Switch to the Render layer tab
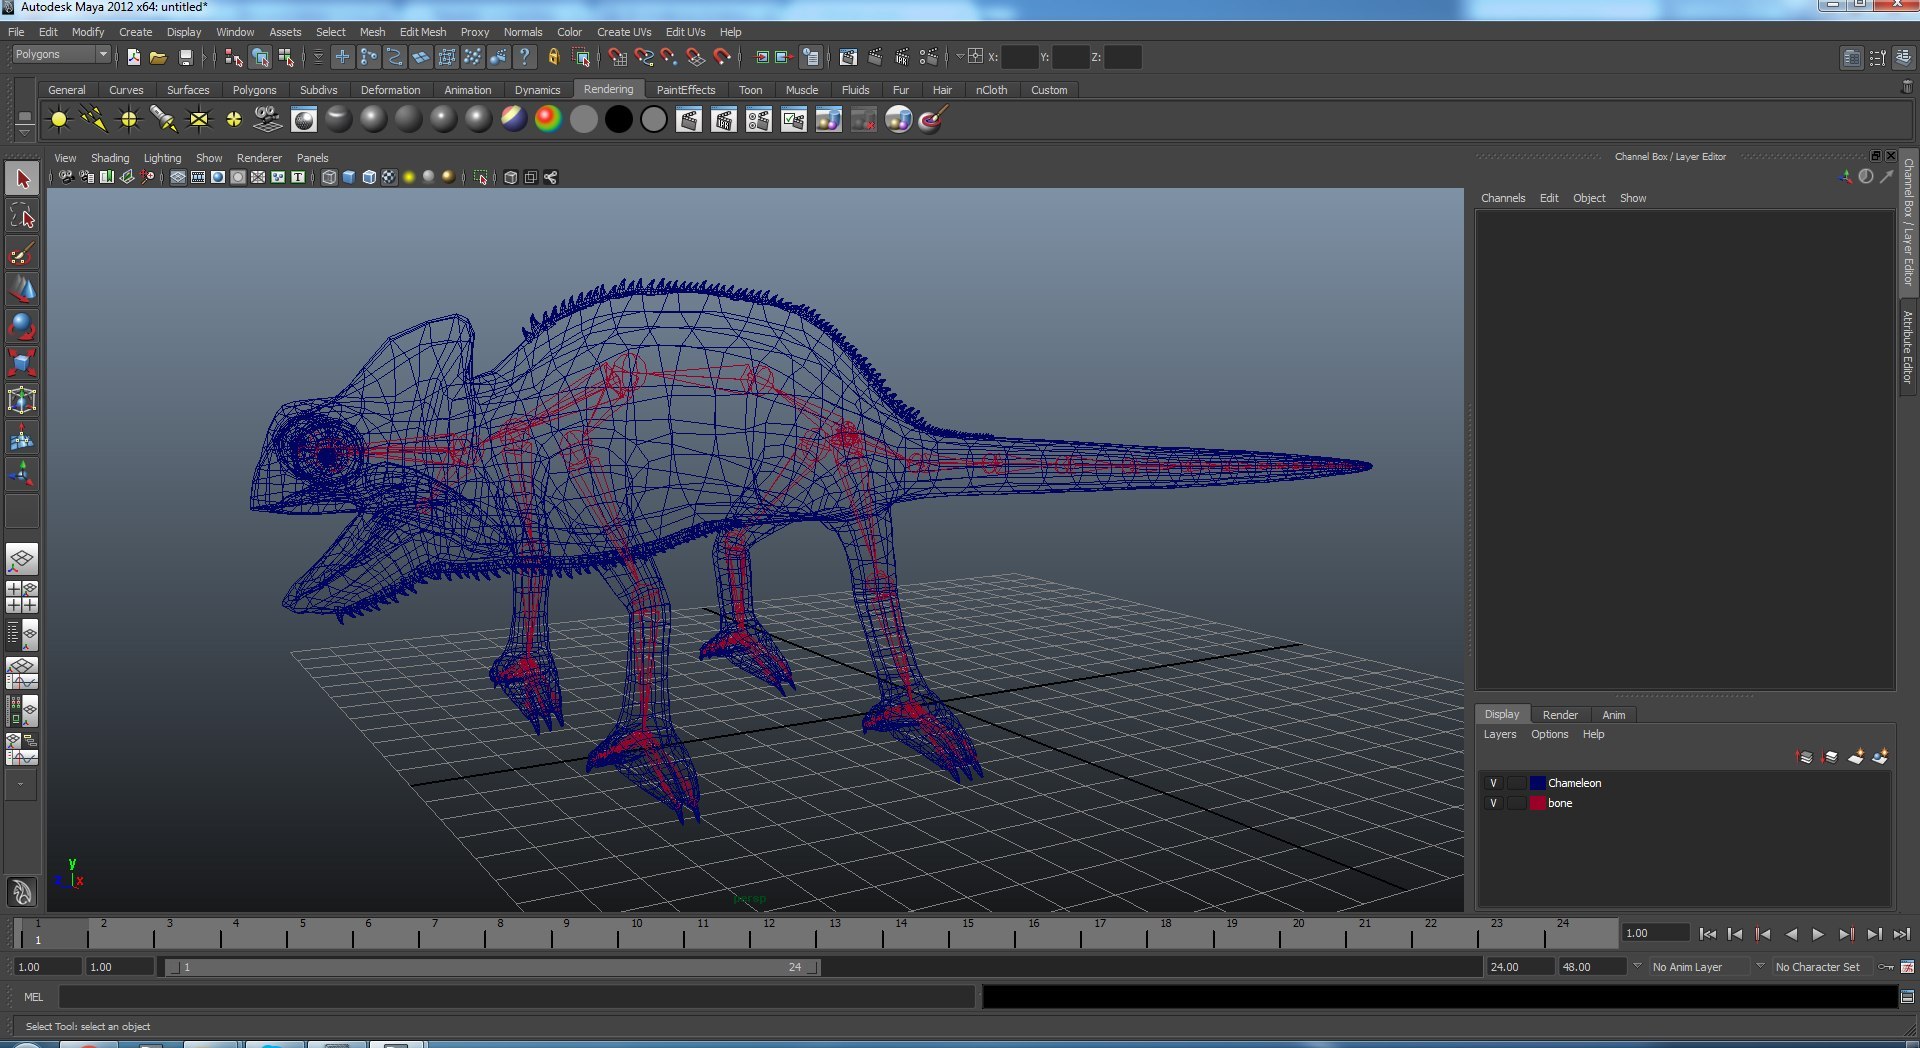Screen dimensions: 1920x1048 click(1560, 715)
